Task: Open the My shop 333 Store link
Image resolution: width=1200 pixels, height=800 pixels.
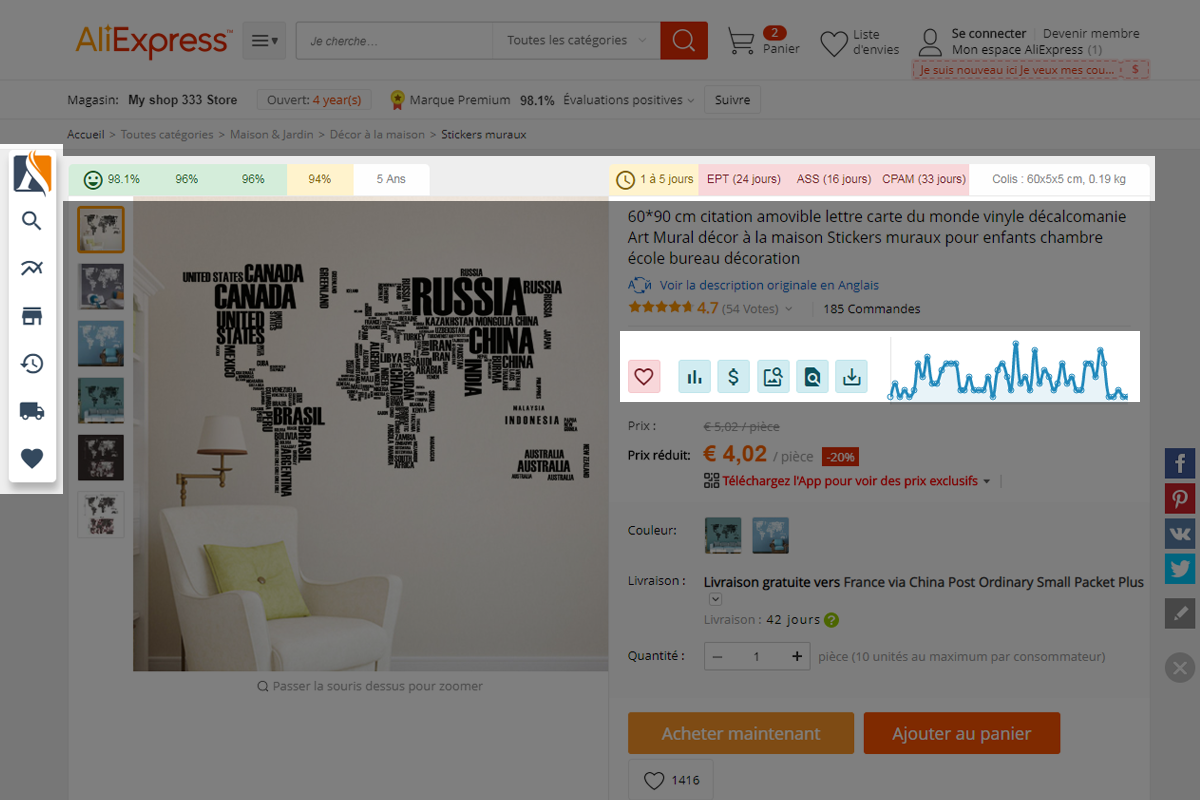Action: (x=183, y=100)
